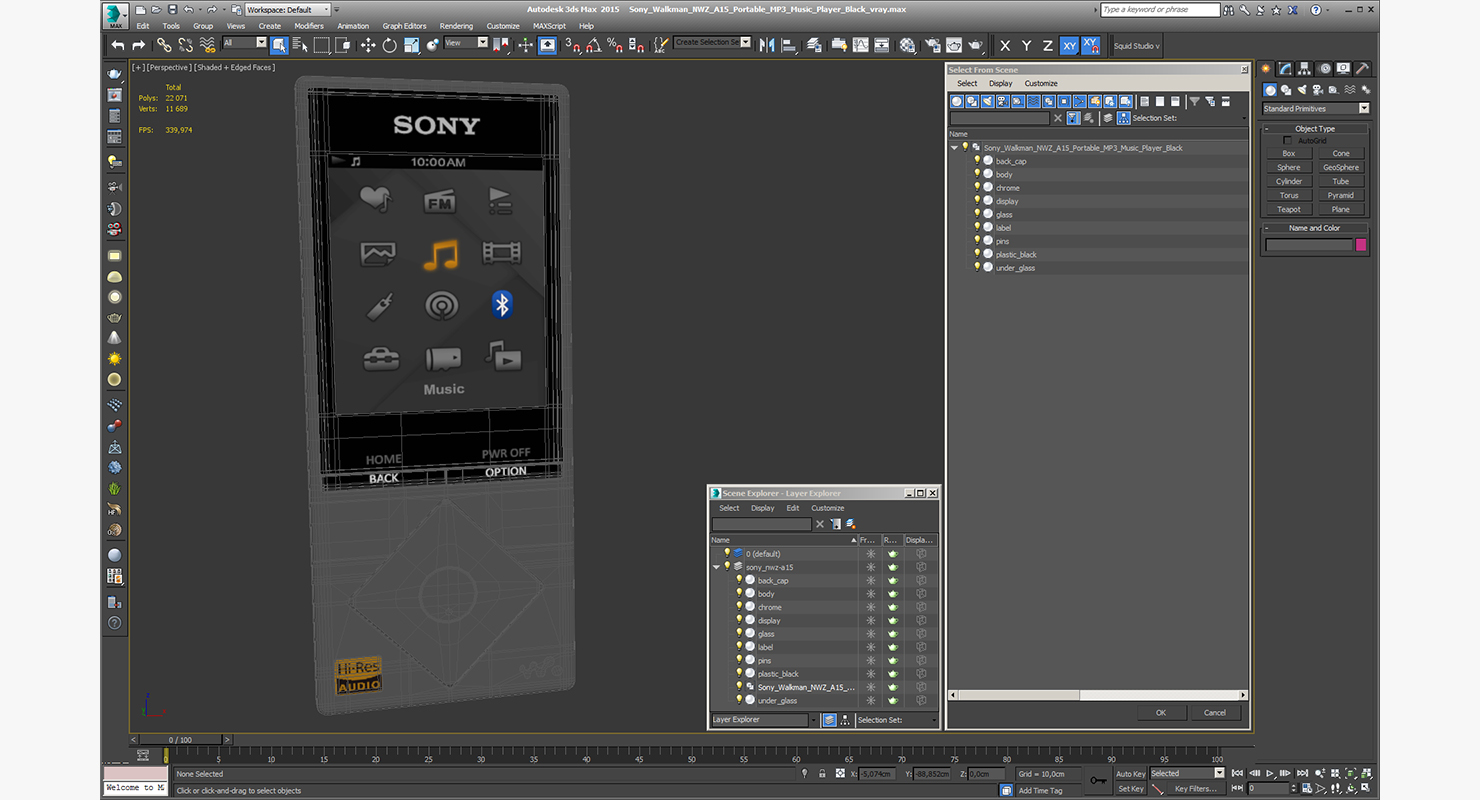The width and height of the screenshot is (1480, 800).
Task: Open Render Setup dialog
Action: 932,45
